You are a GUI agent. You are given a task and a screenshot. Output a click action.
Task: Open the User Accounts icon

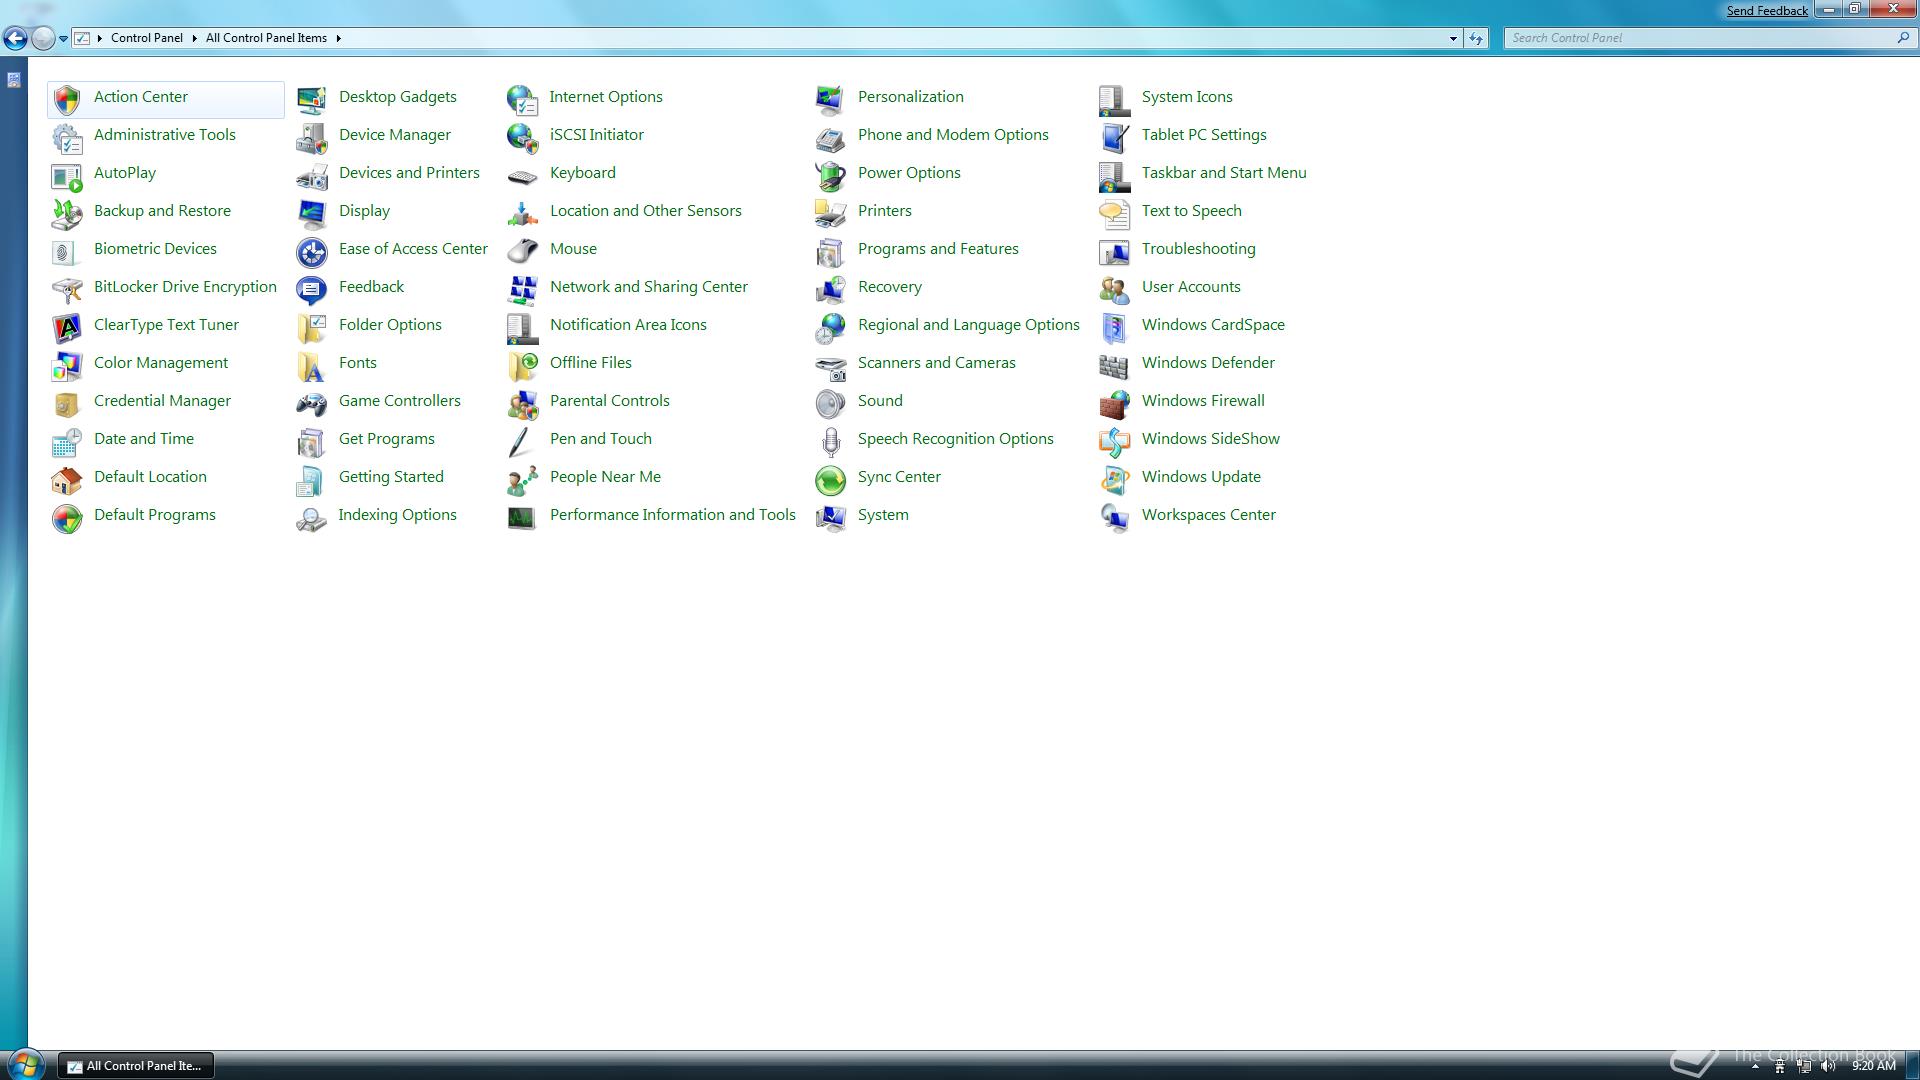point(1115,289)
